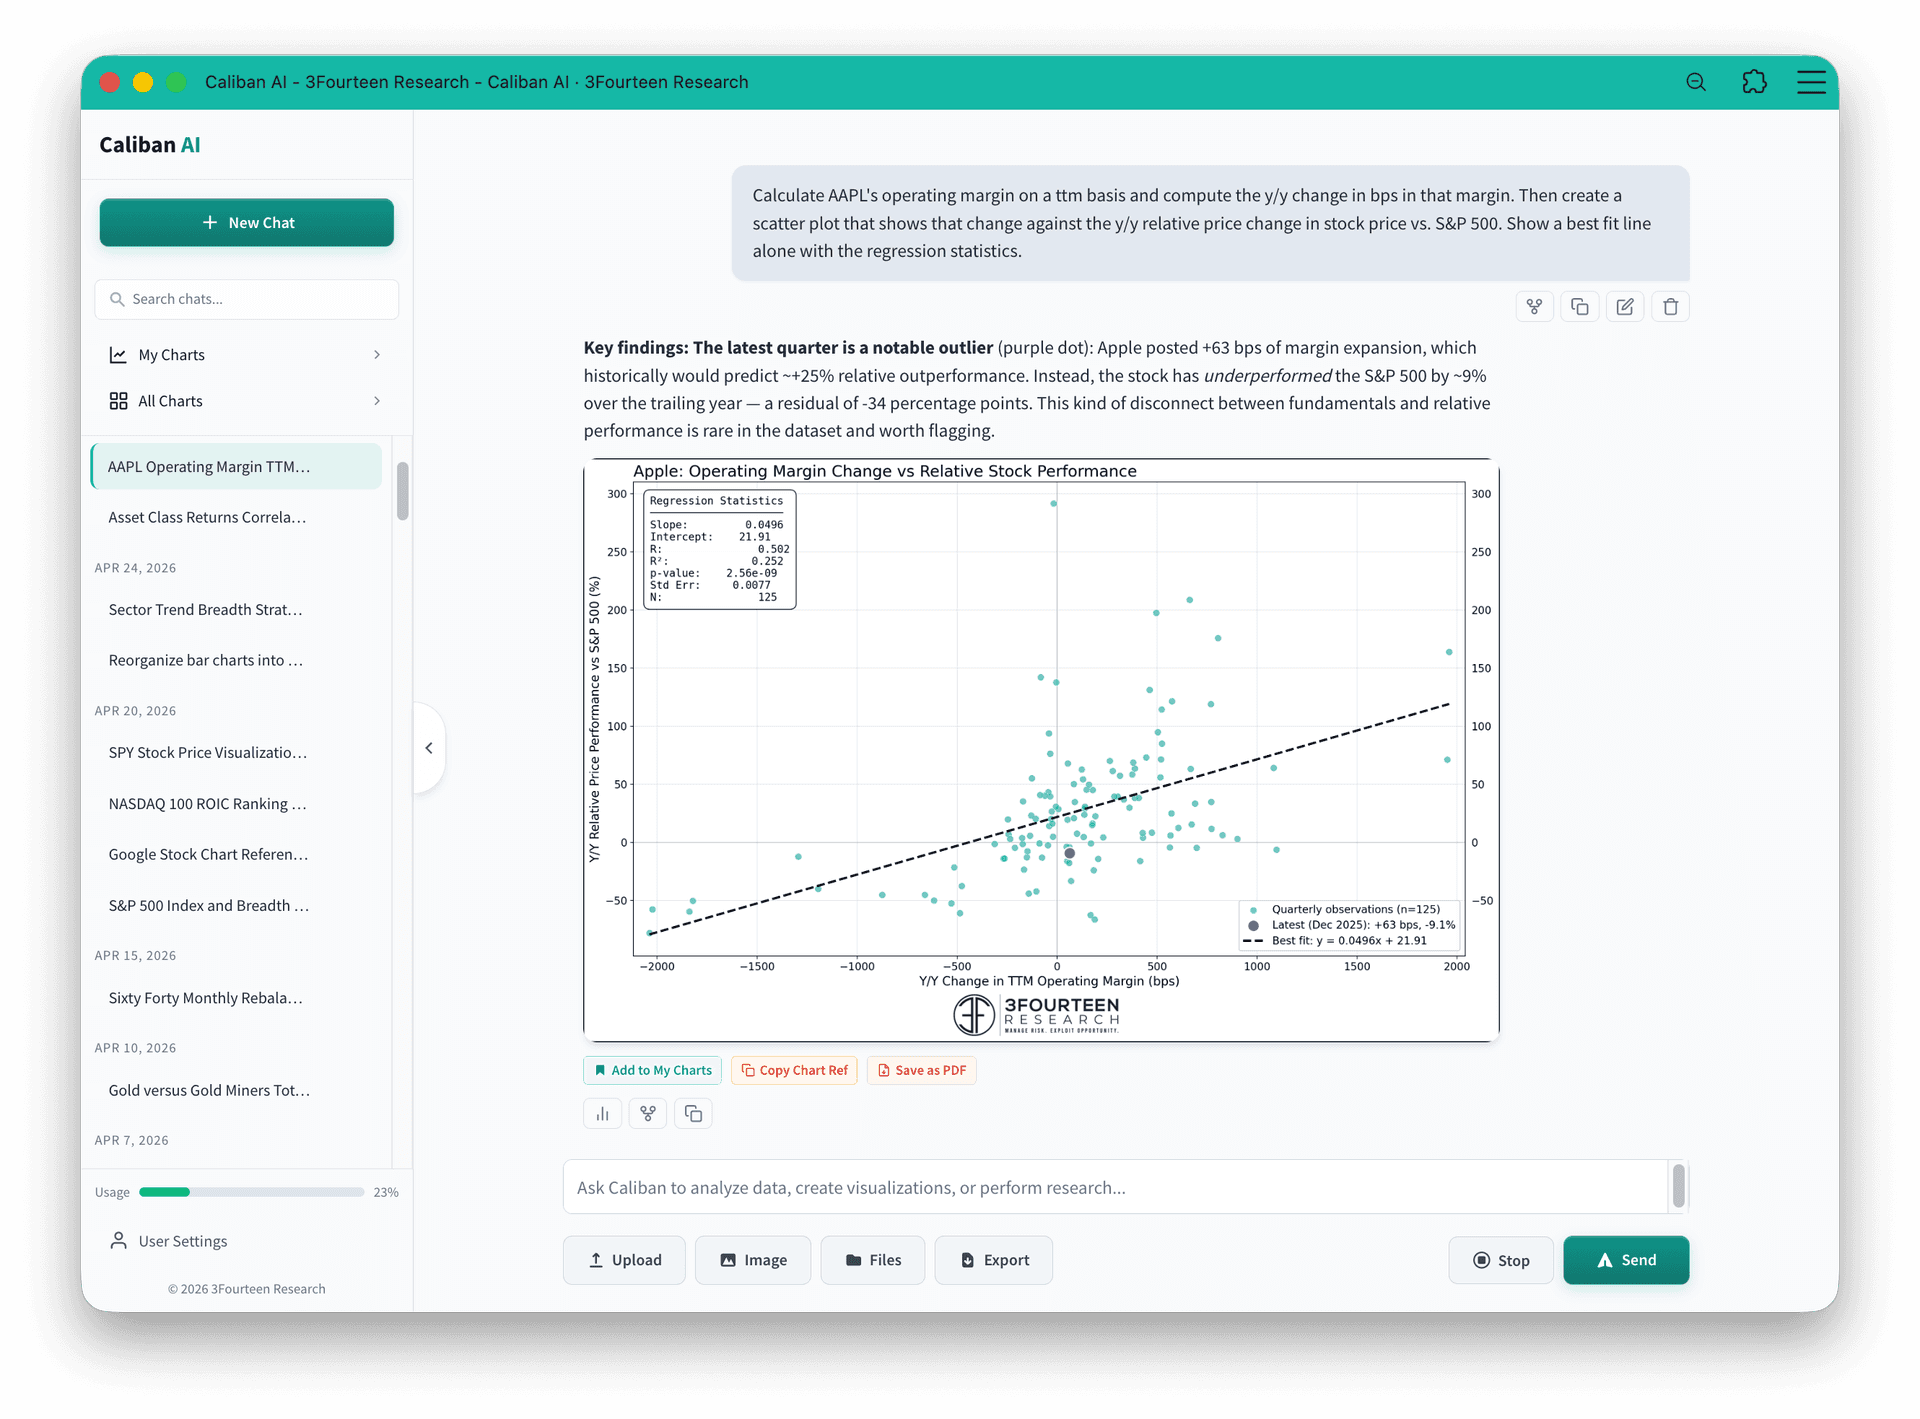Open Reorganize bar charts into chat
This screenshot has width=1920, height=1419.
[236, 661]
